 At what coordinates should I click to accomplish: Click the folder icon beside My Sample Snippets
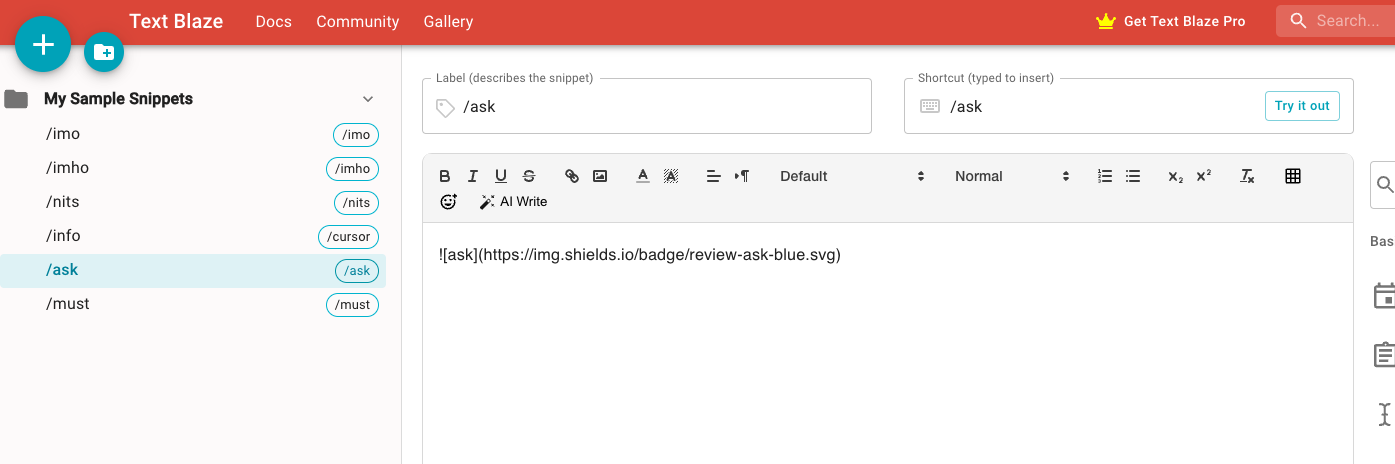15,99
